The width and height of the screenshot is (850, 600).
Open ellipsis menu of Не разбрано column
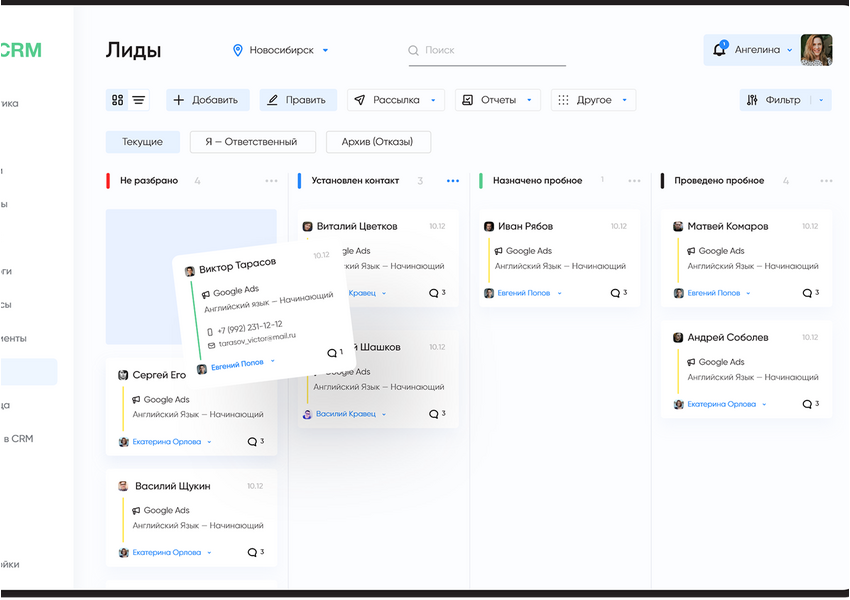269,180
